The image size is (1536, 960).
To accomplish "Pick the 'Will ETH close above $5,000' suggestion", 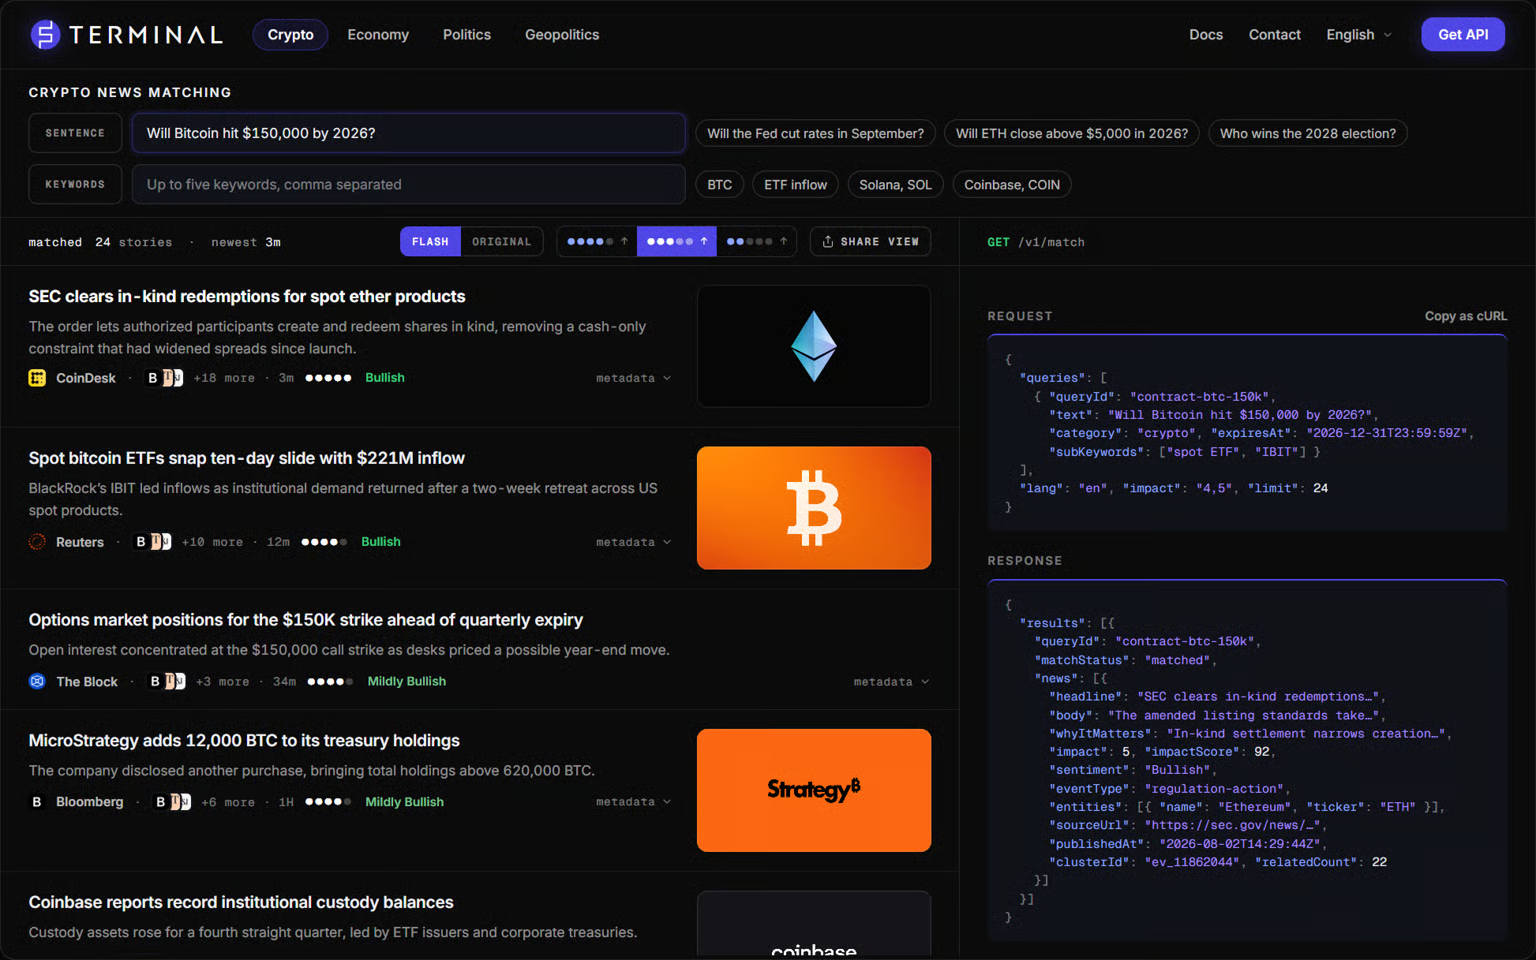I will (x=1072, y=133).
